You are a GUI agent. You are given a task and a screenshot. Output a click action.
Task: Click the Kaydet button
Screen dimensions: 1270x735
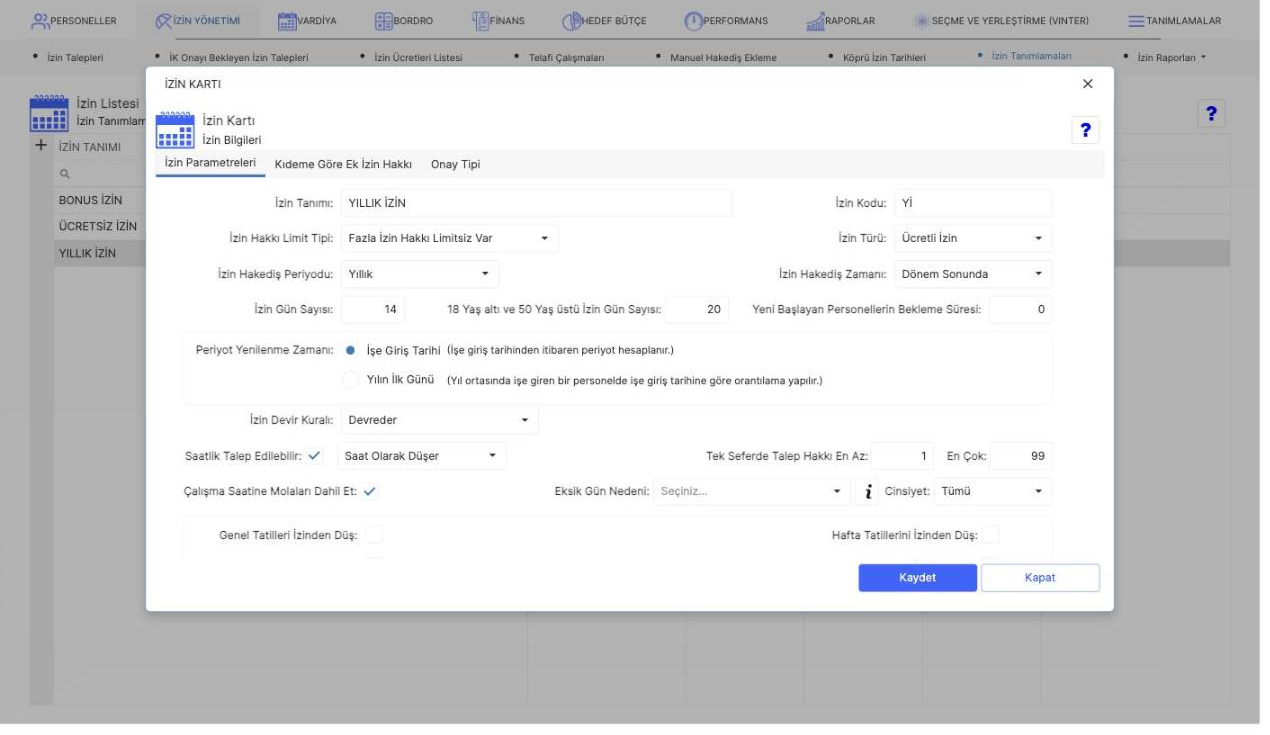918,577
